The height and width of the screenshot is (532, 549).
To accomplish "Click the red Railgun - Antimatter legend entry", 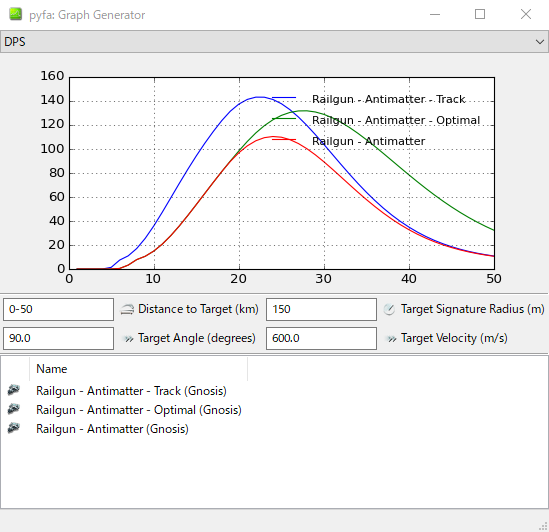I will pyautogui.click(x=348, y=141).
